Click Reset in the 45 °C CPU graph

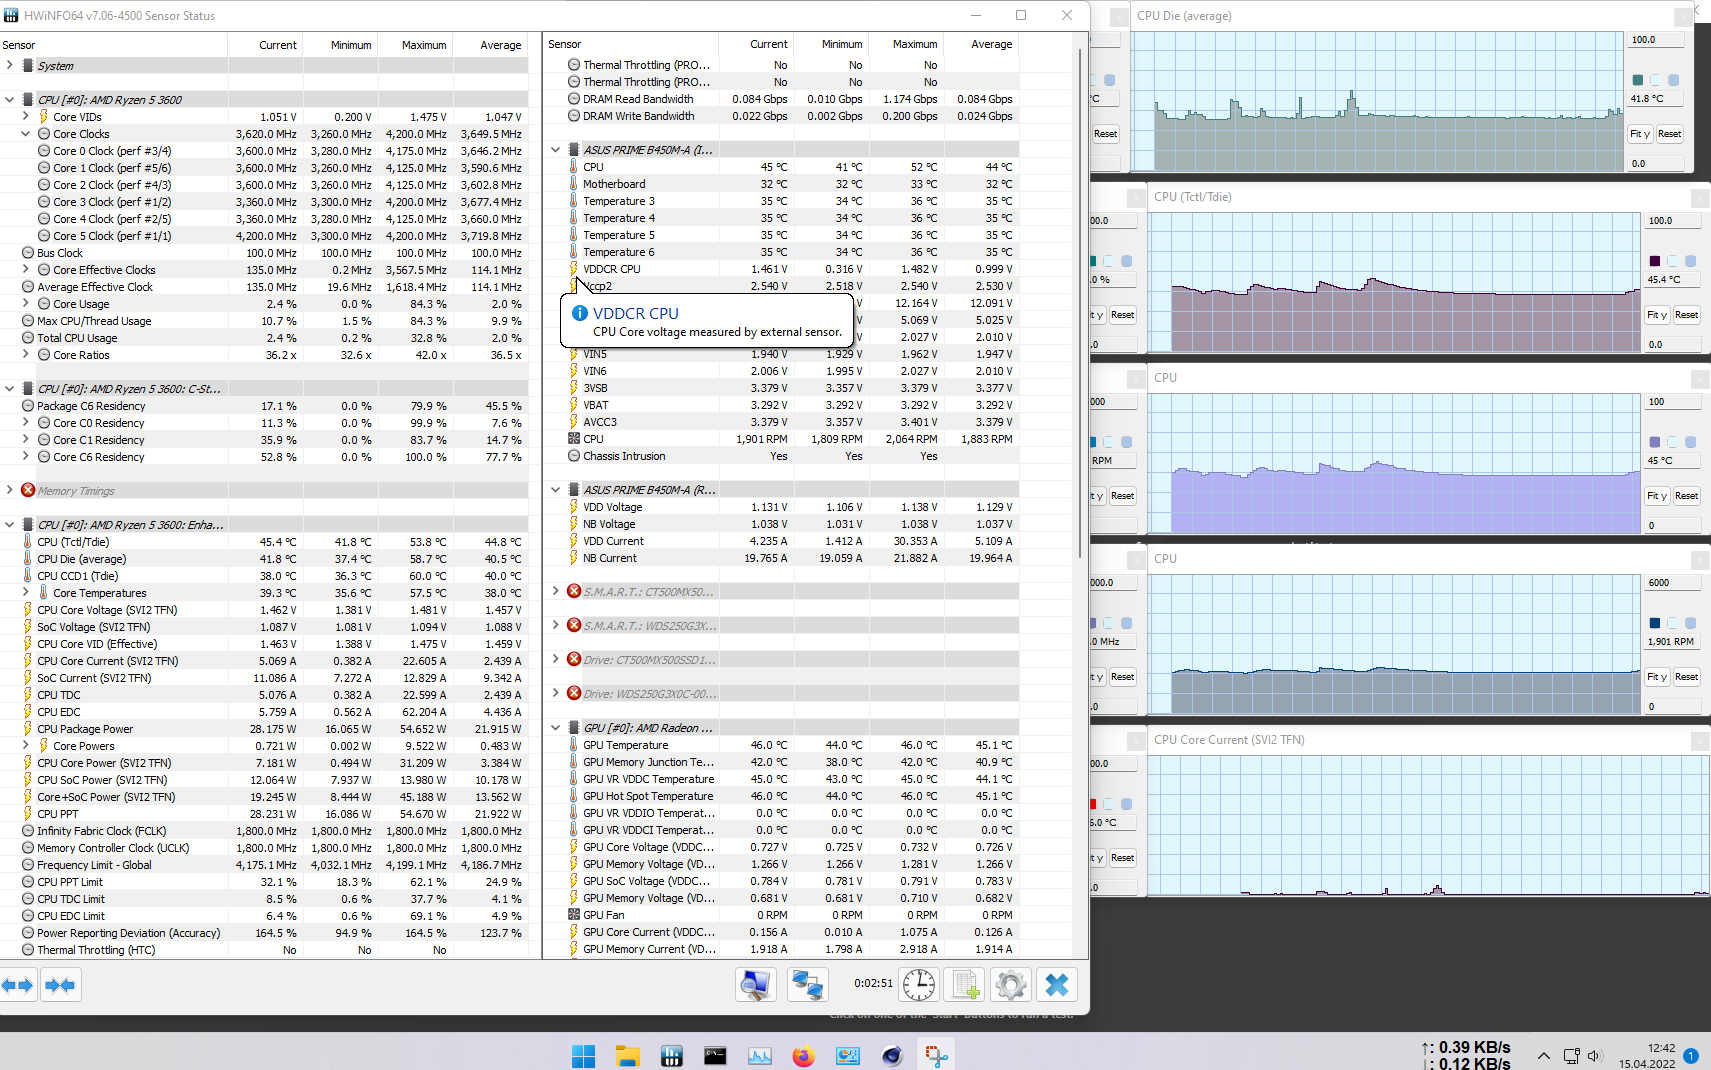pyautogui.click(x=1687, y=496)
